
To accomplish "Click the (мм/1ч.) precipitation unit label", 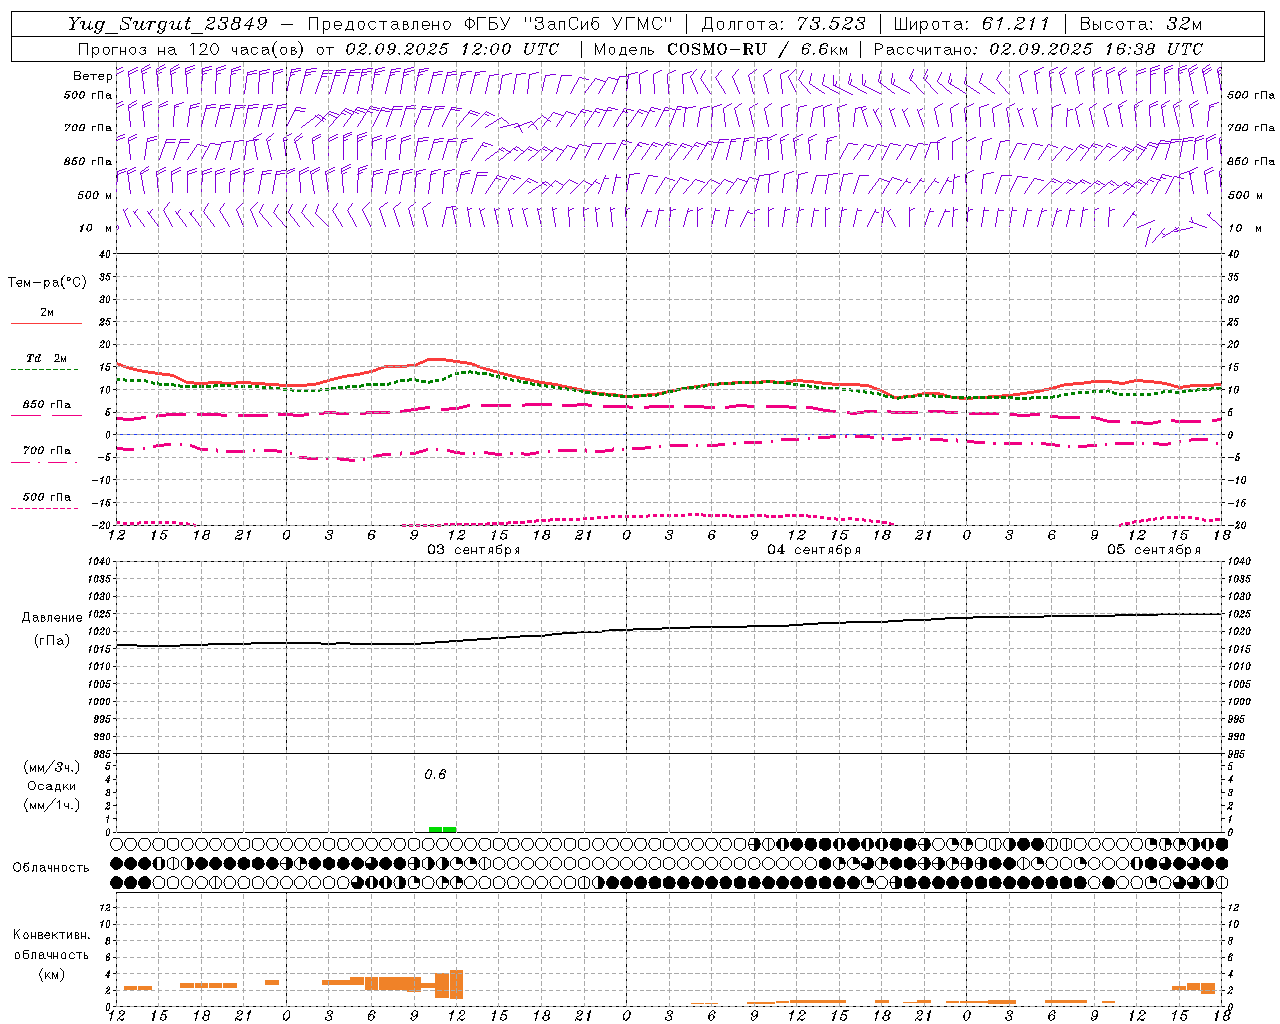I will pos(52,805).
